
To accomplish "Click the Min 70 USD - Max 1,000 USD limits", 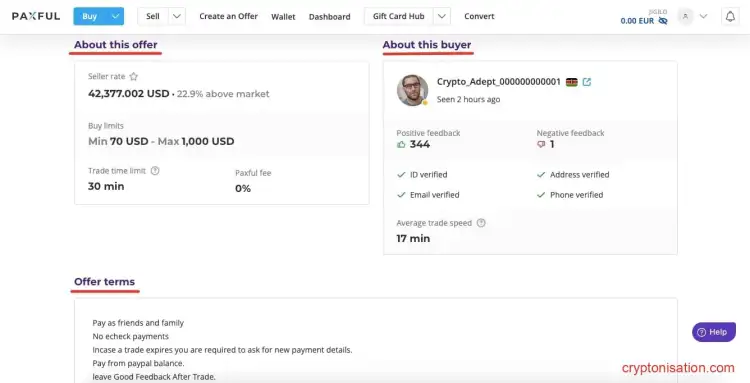I will (161, 142).
